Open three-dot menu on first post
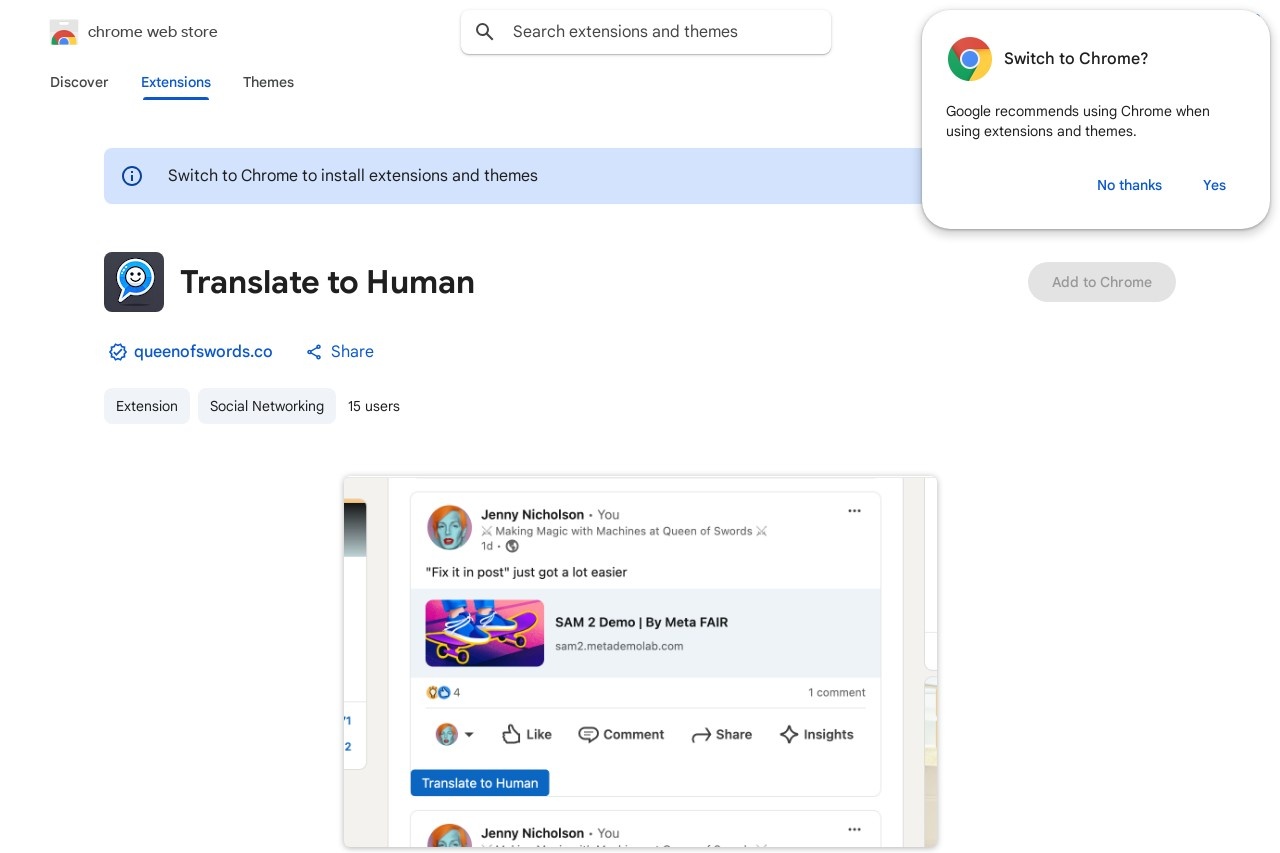 [x=854, y=511]
